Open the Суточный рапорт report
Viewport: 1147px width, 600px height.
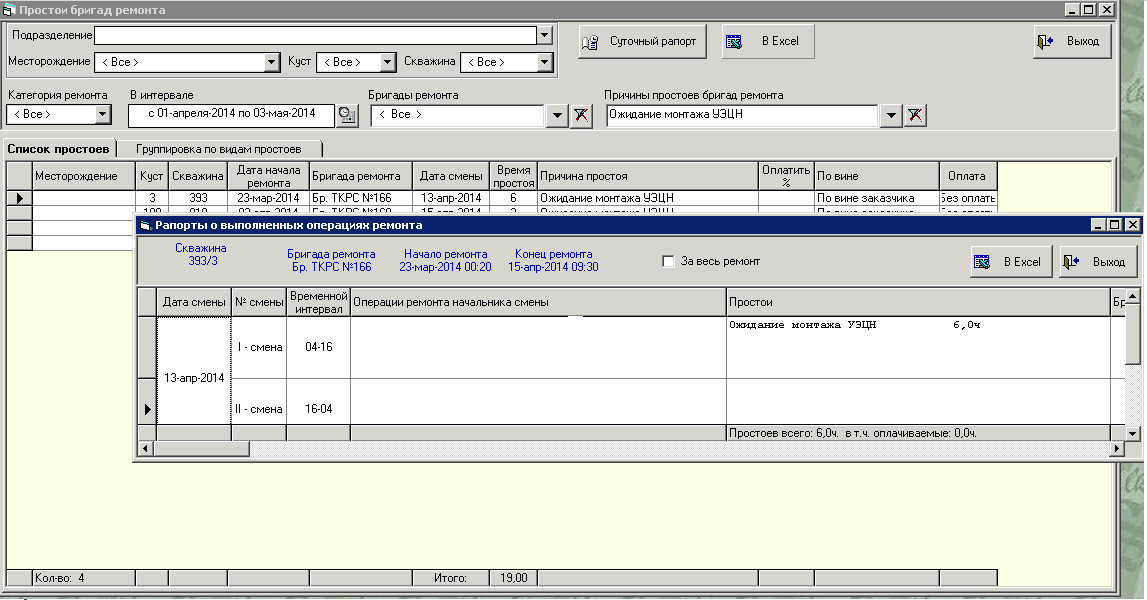642,42
